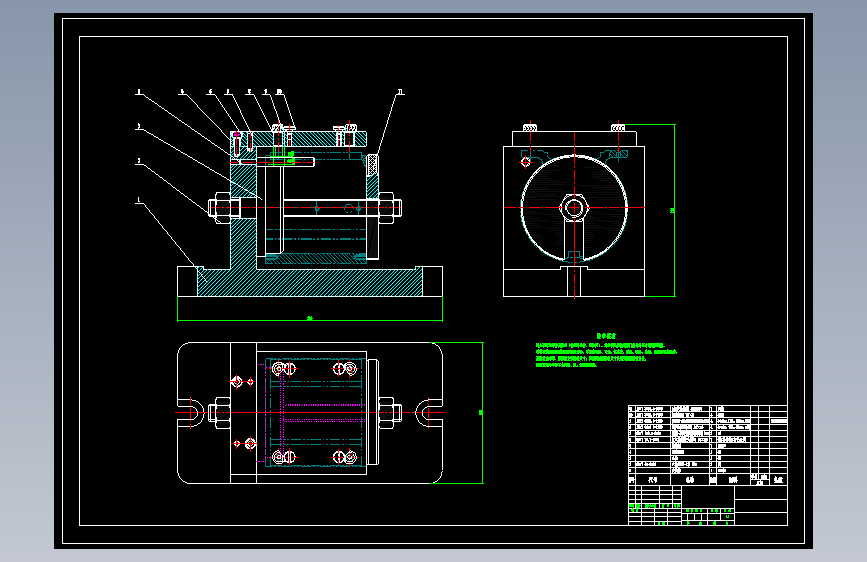Select balloon number 11 above the section view

click(401, 92)
